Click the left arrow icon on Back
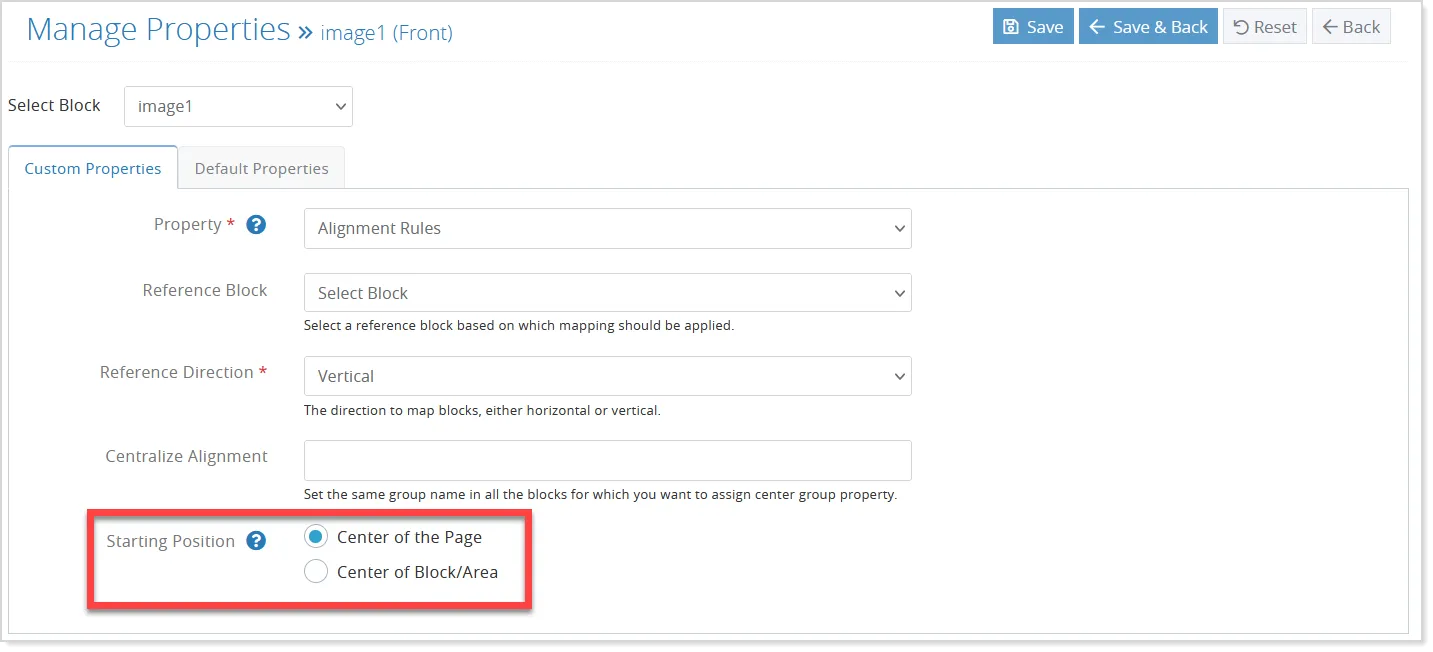The image size is (1433, 652). [x=1330, y=27]
